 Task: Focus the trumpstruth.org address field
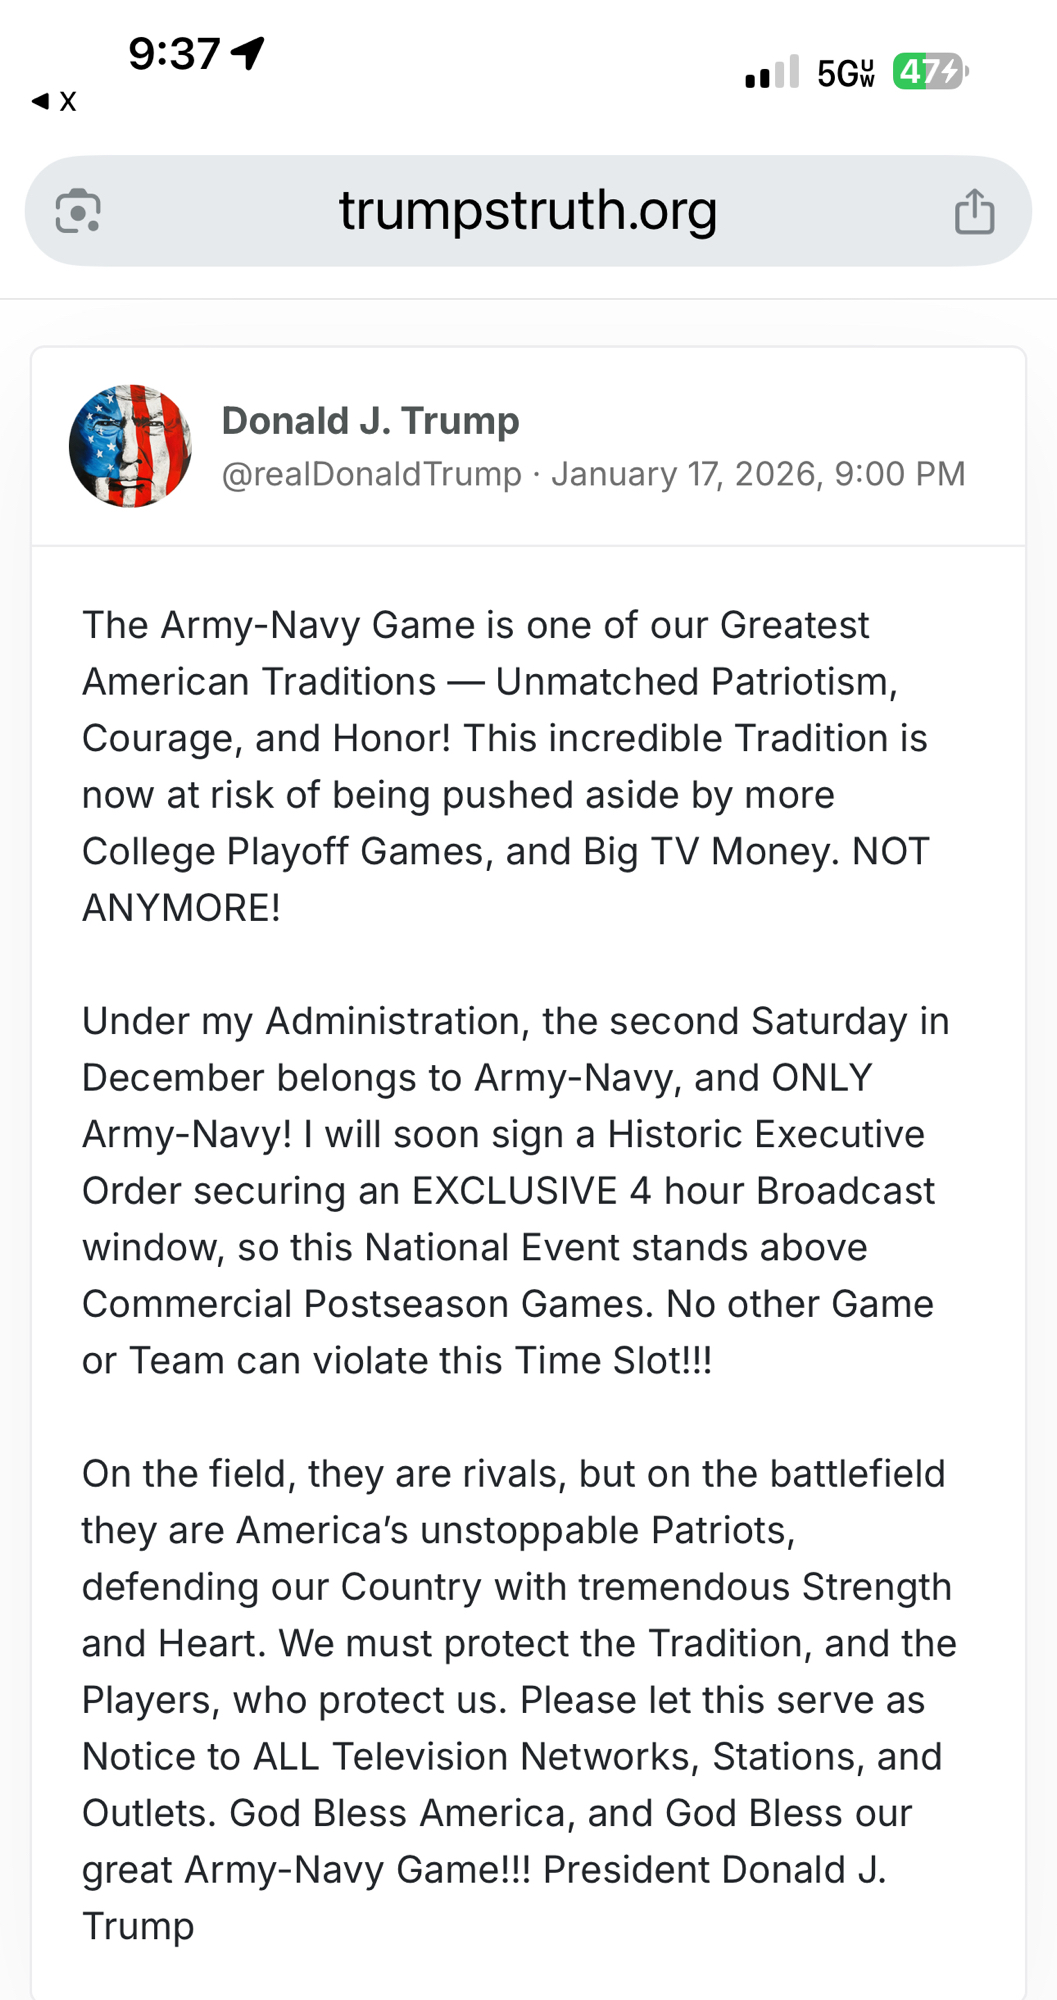pos(528,211)
